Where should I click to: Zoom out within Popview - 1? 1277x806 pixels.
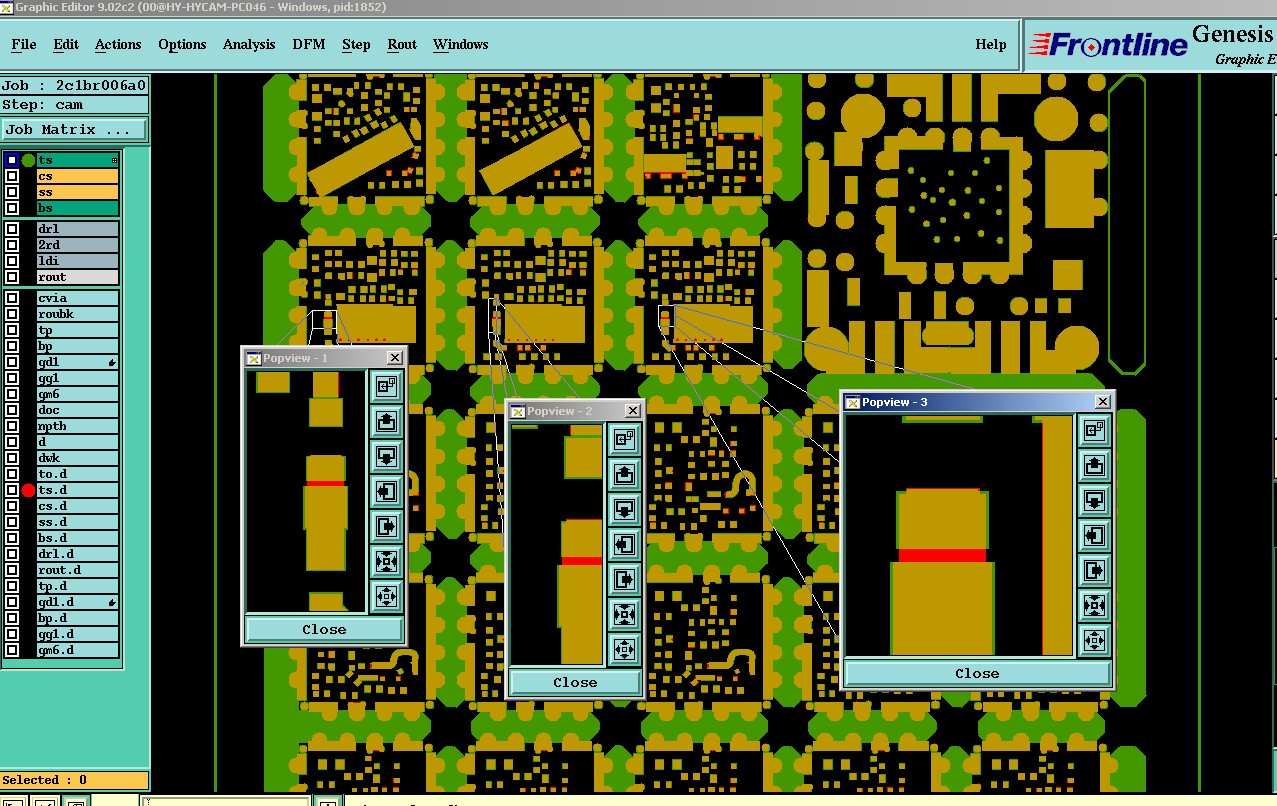[386, 596]
